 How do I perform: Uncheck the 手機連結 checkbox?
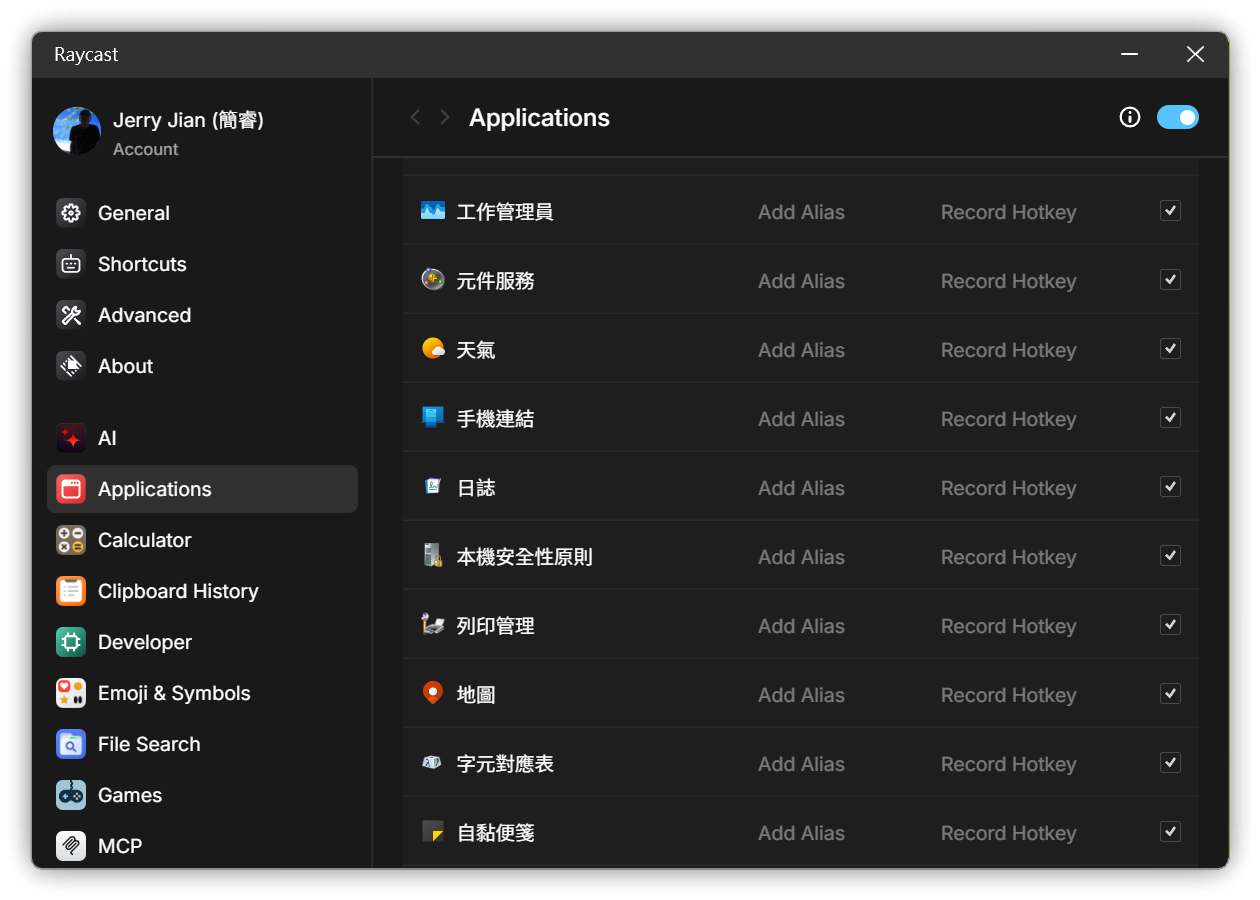pyautogui.click(x=1170, y=418)
